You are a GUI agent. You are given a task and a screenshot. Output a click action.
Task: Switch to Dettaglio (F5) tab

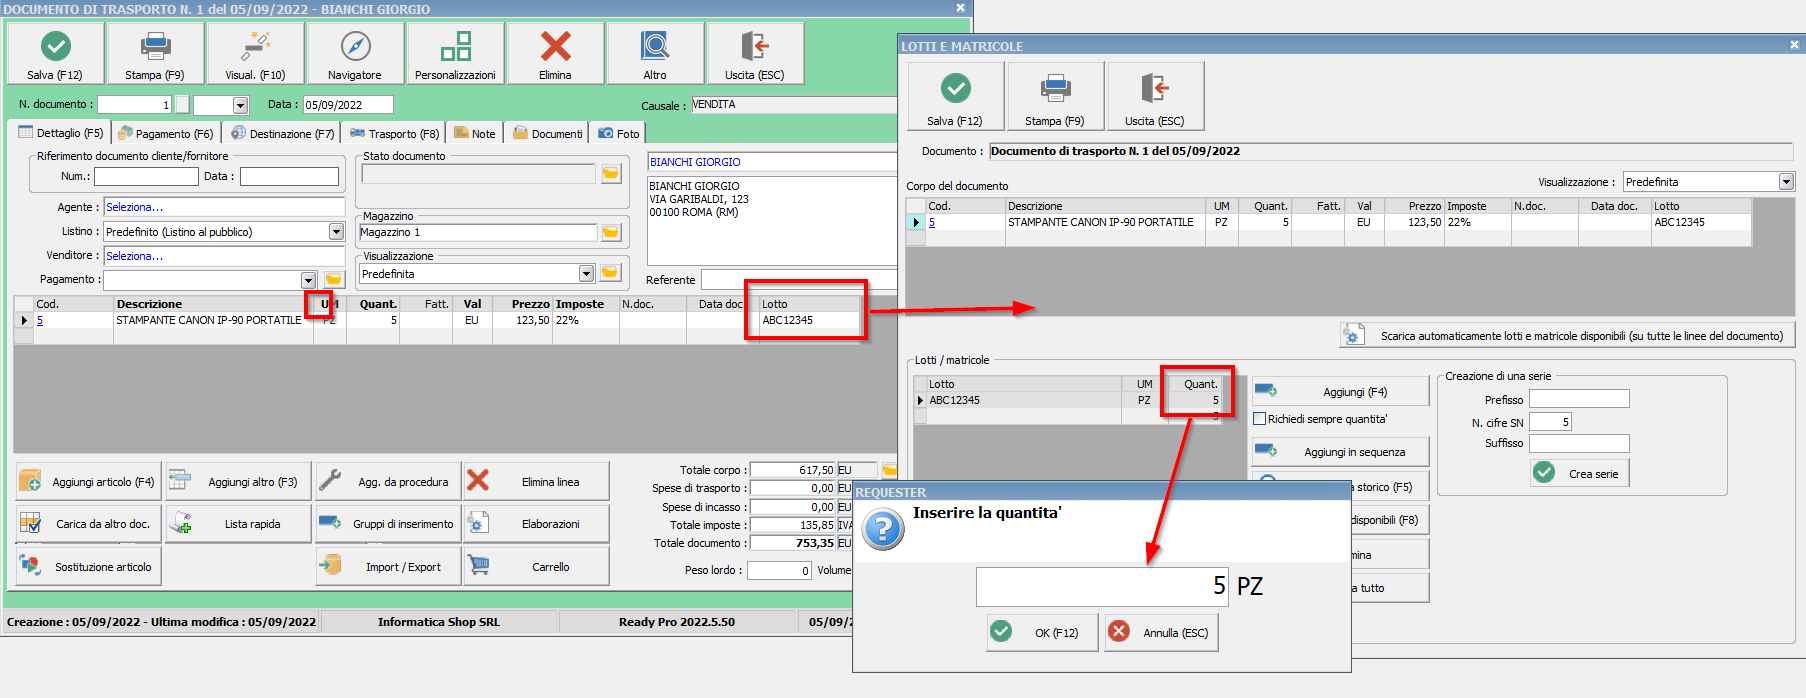click(61, 133)
